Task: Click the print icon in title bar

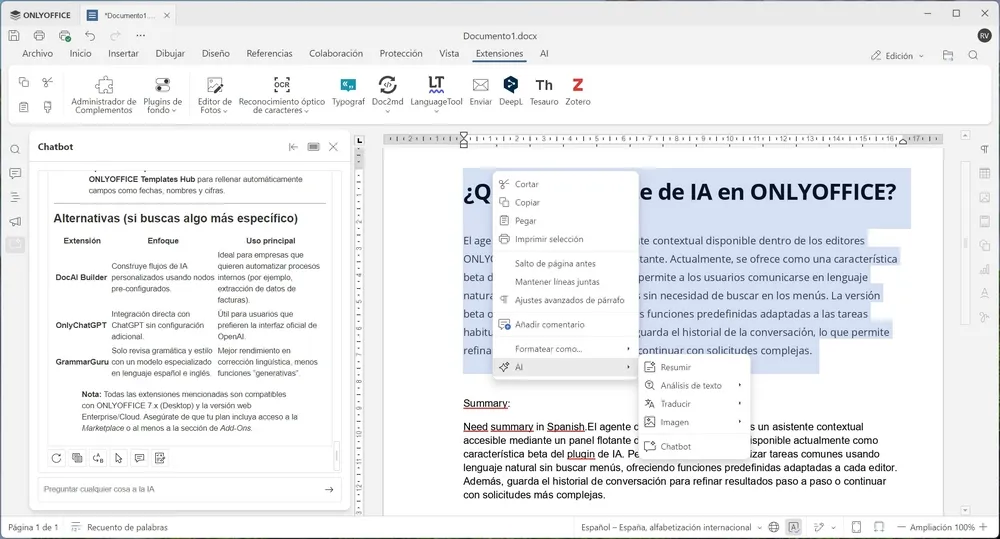Action: (40, 36)
